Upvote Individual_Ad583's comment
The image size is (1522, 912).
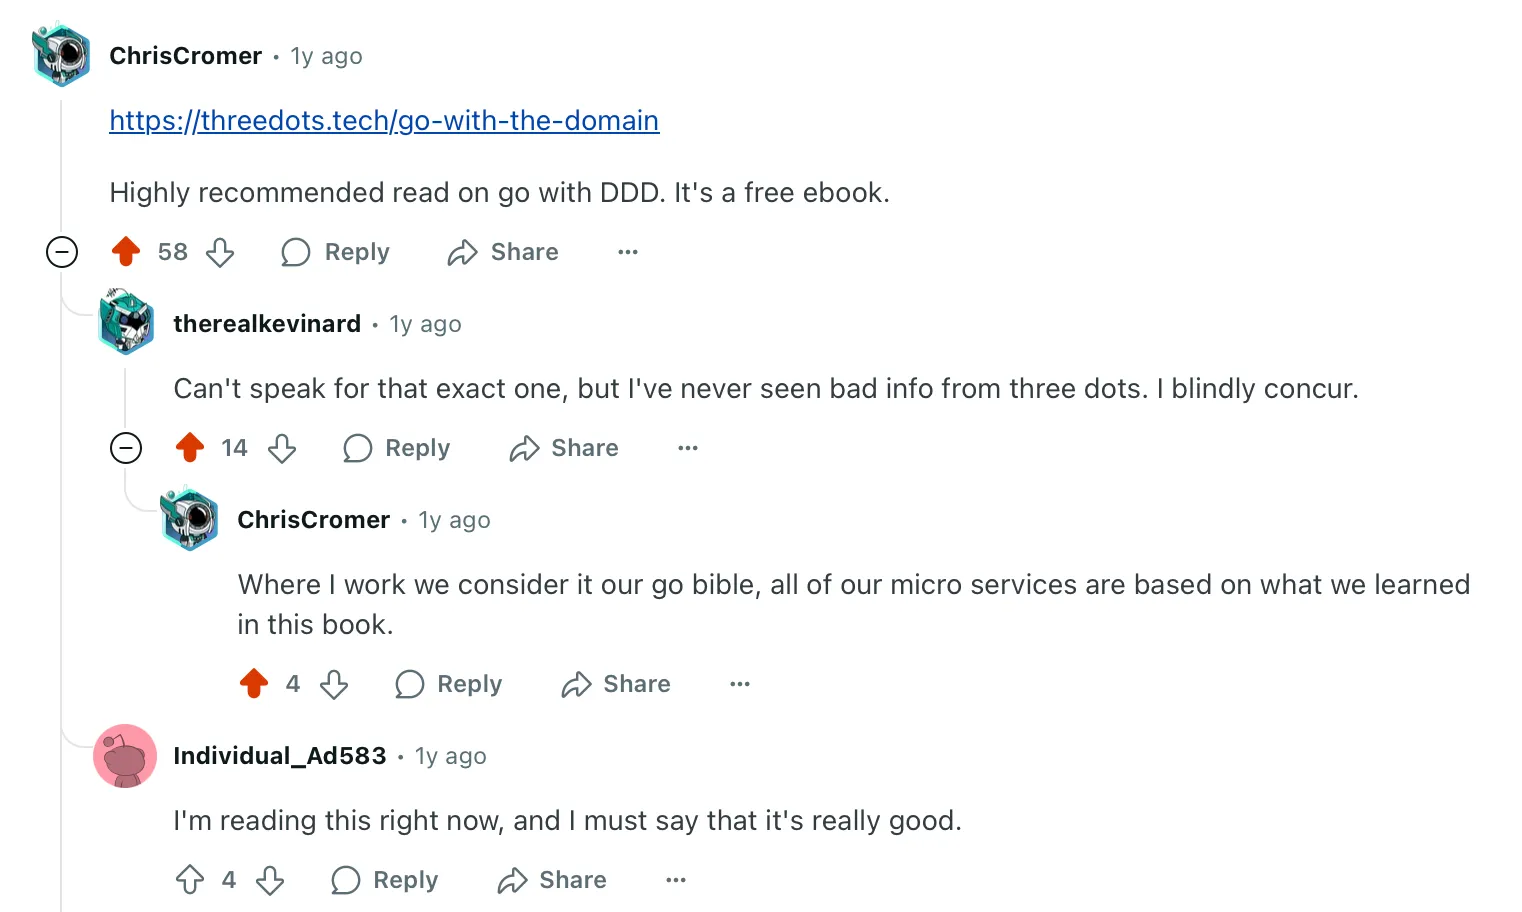click(x=190, y=880)
